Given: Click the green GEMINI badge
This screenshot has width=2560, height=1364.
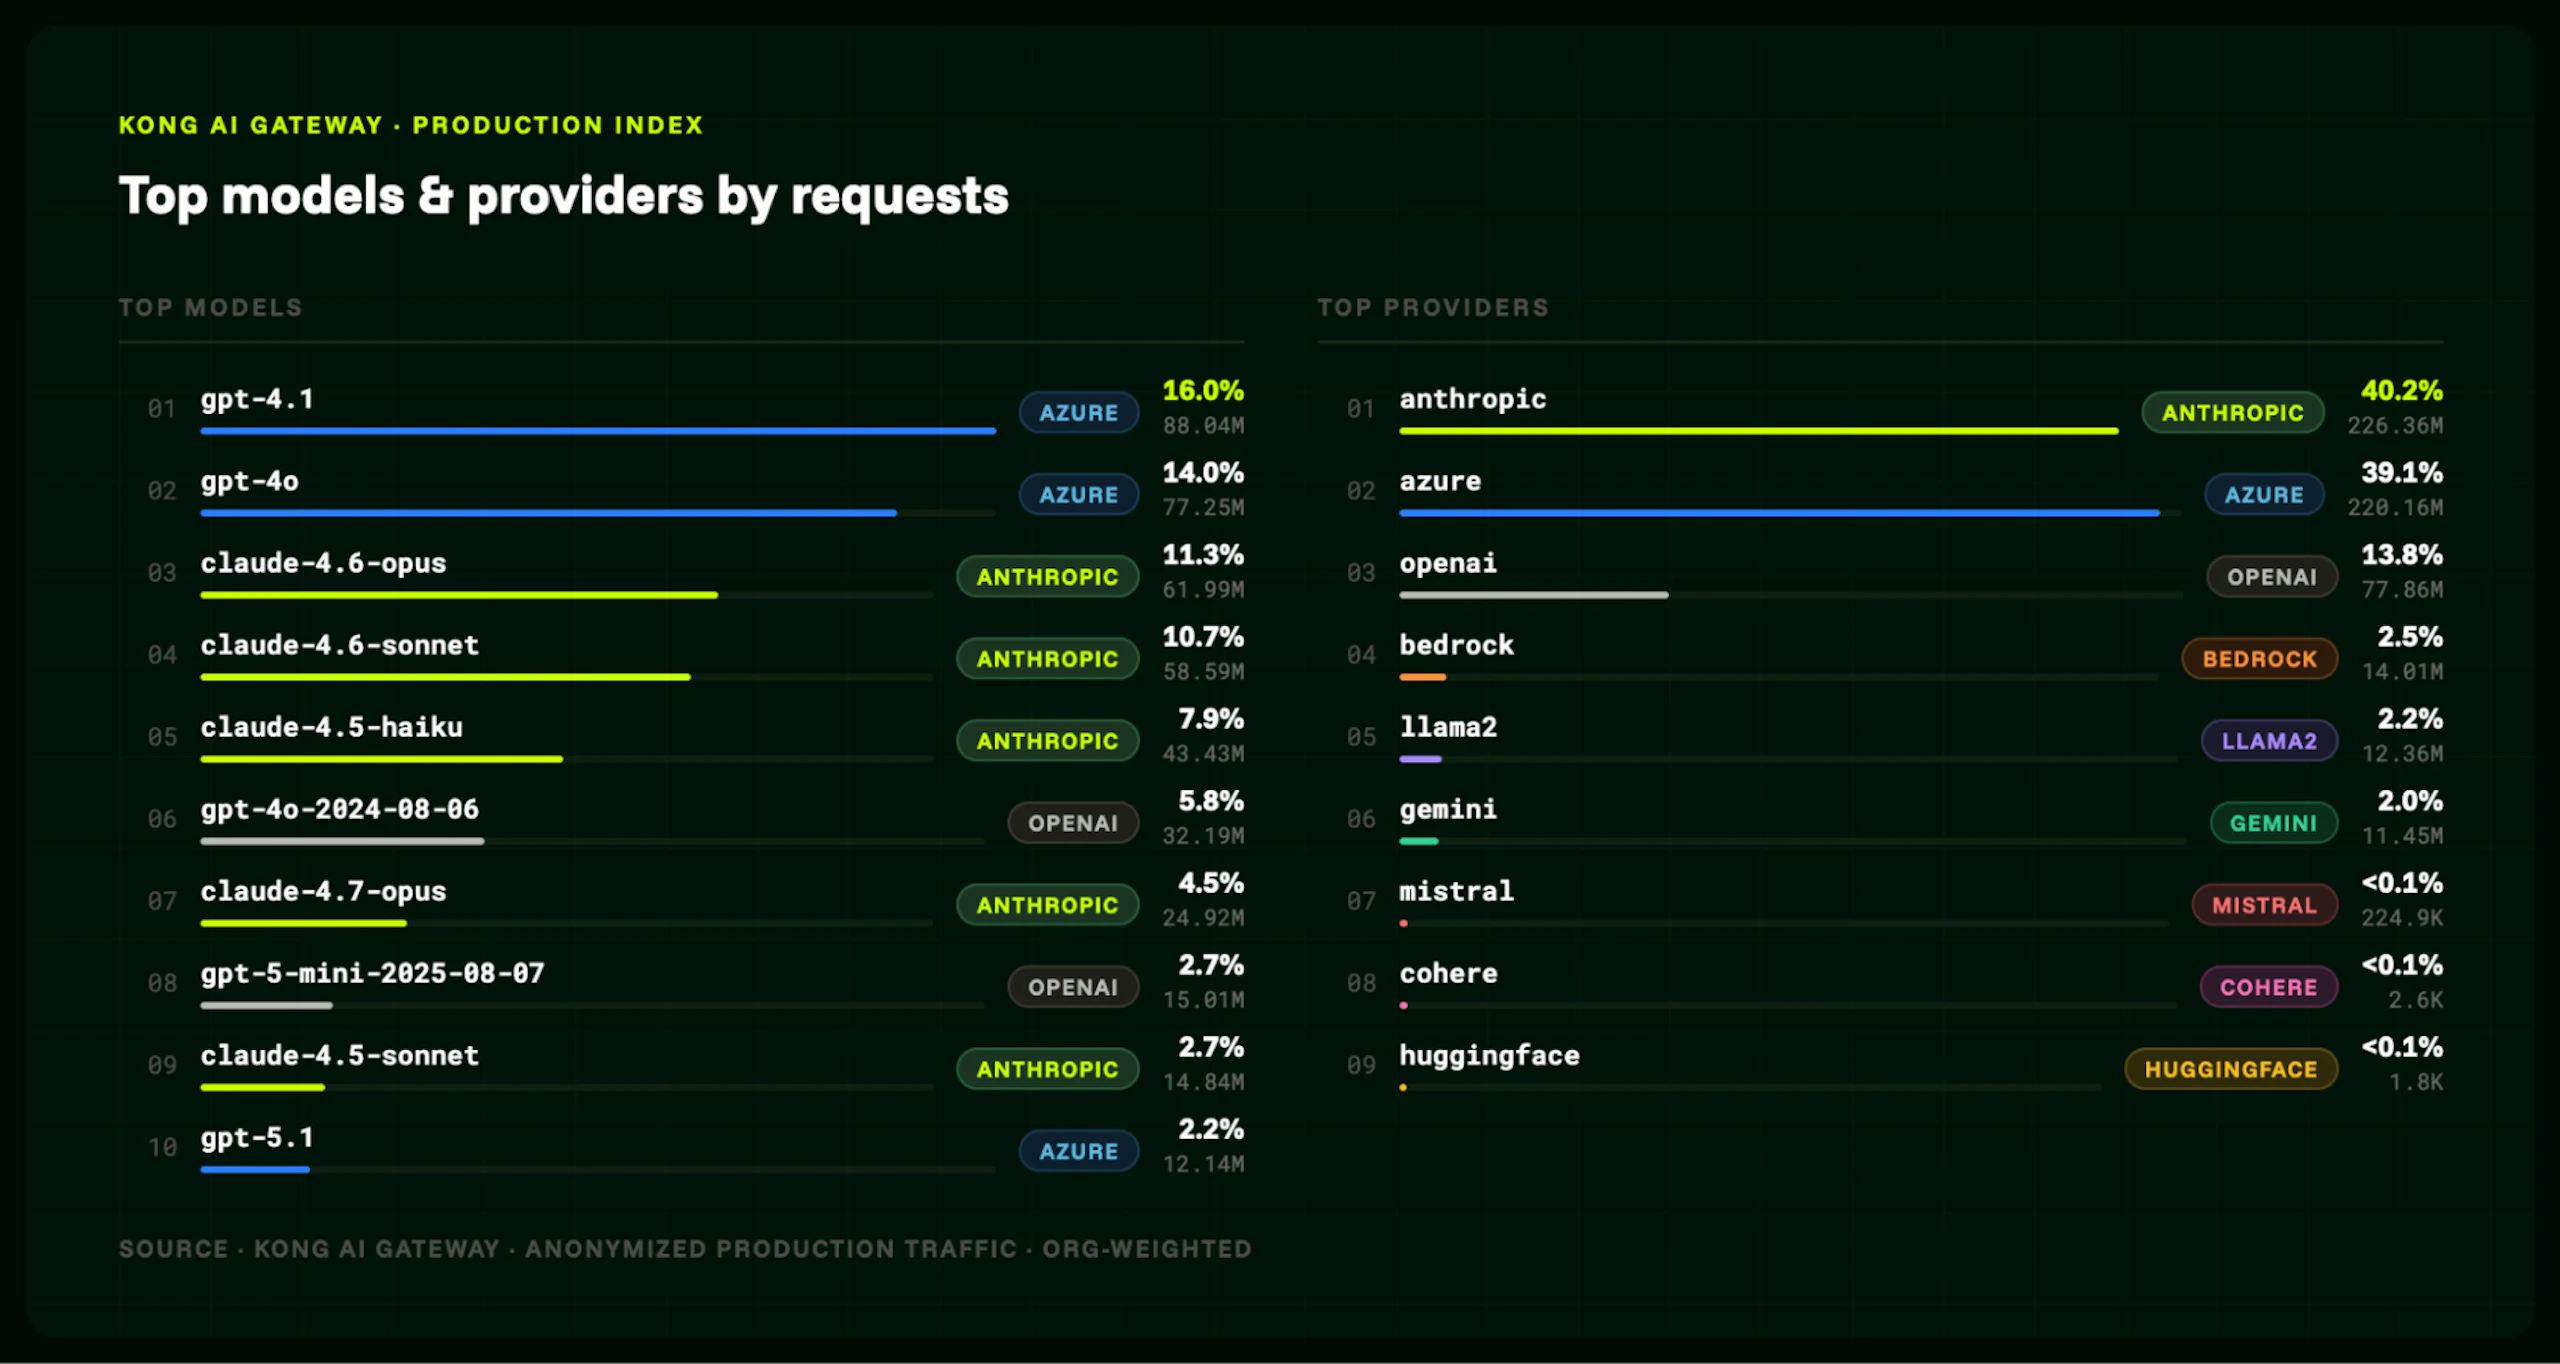Looking at the screenshot, I should point(2274,822).
